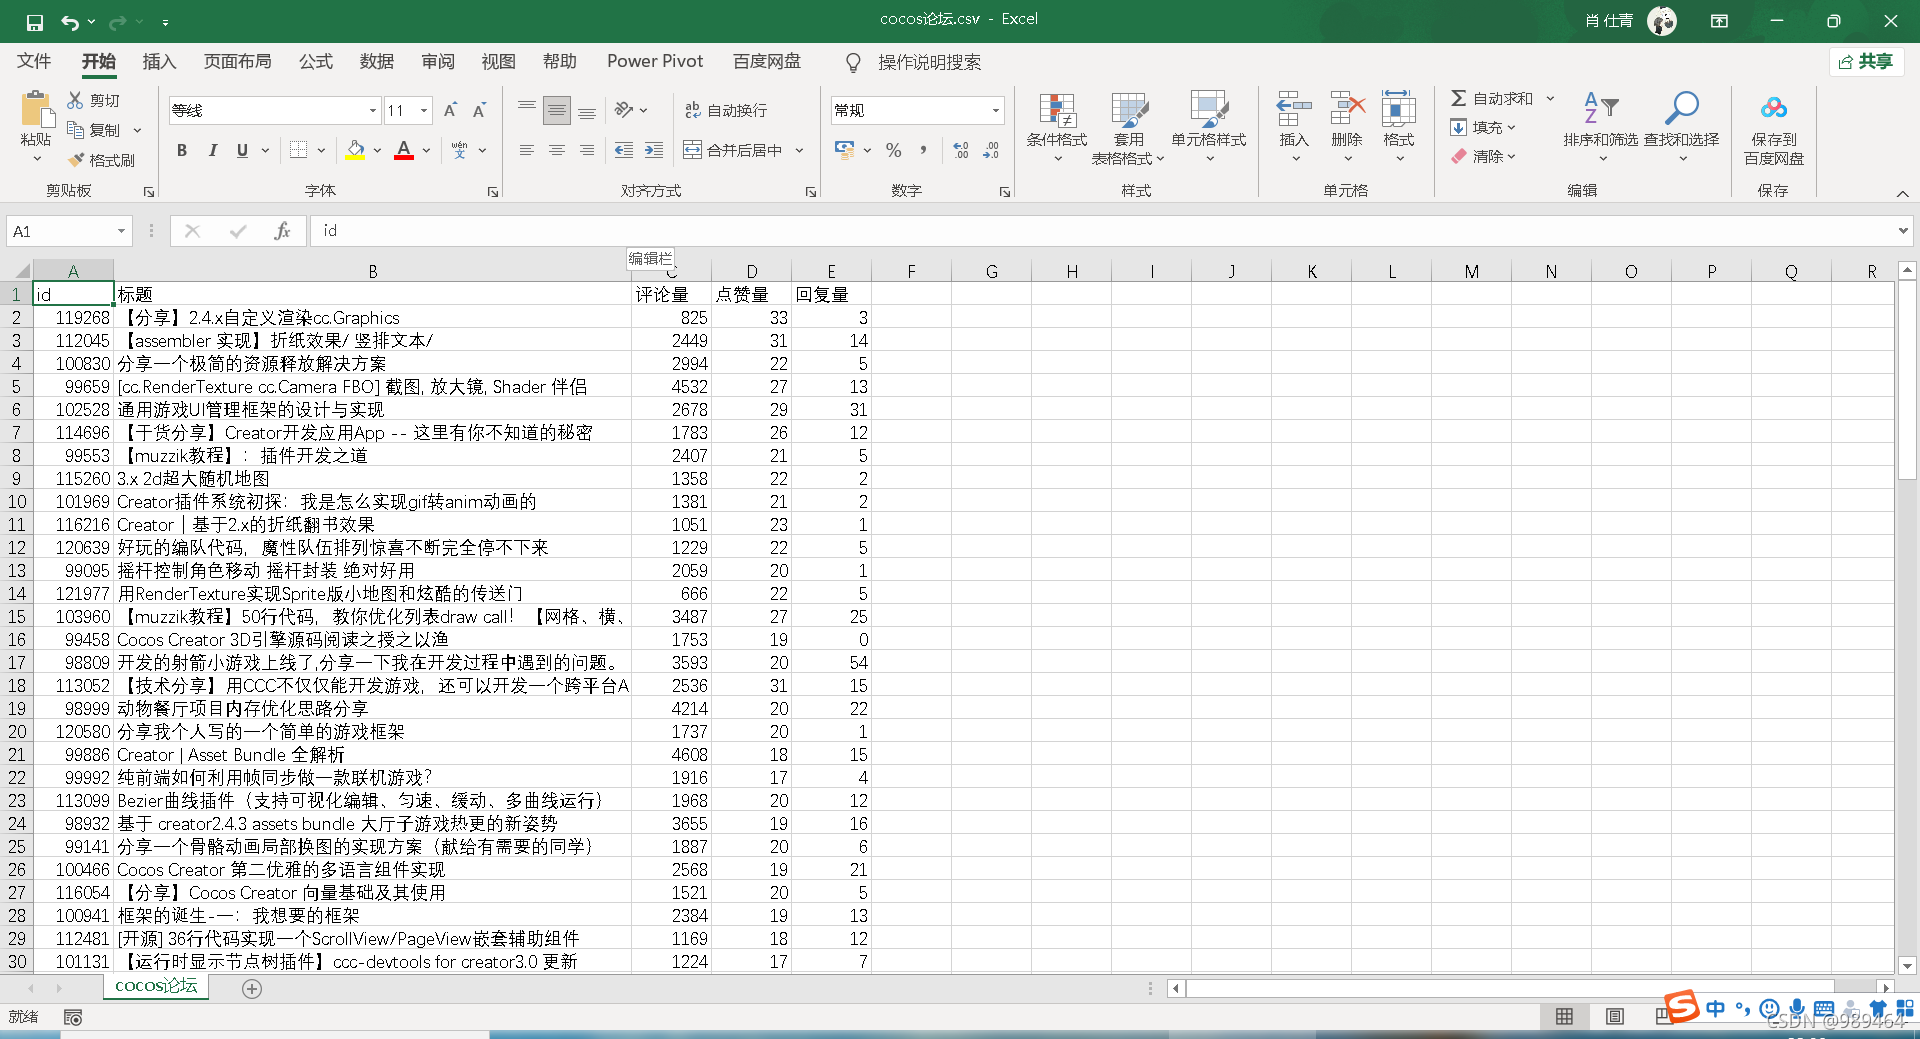Center text horizontally in cell

tap(557, 150)
